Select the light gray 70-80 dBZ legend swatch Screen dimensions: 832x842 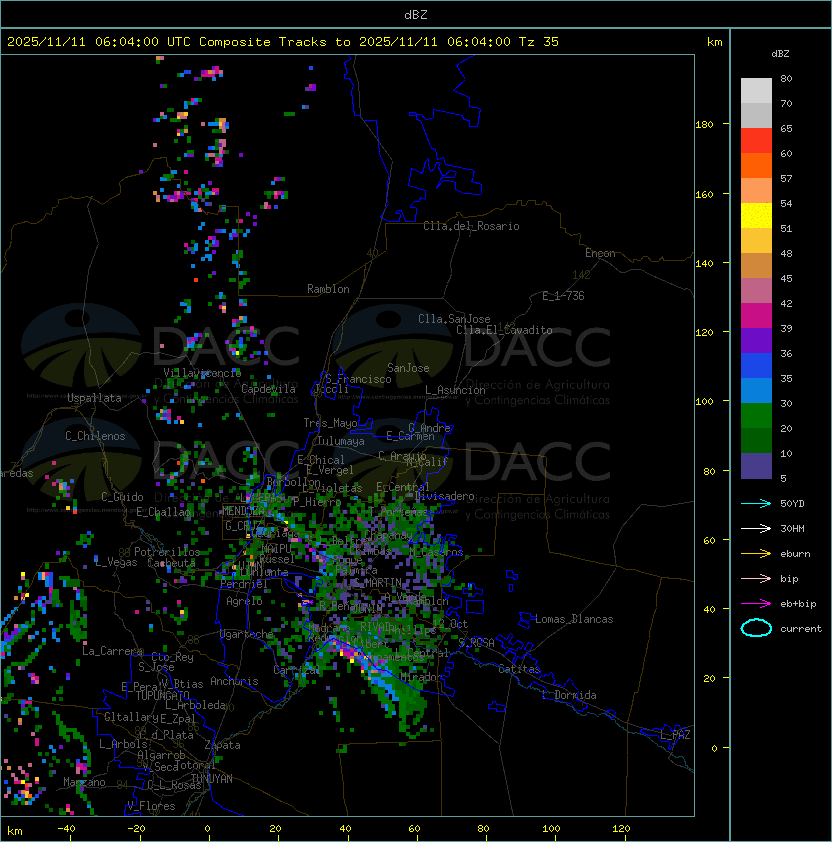pyautogui.click(x=756, y=91)
